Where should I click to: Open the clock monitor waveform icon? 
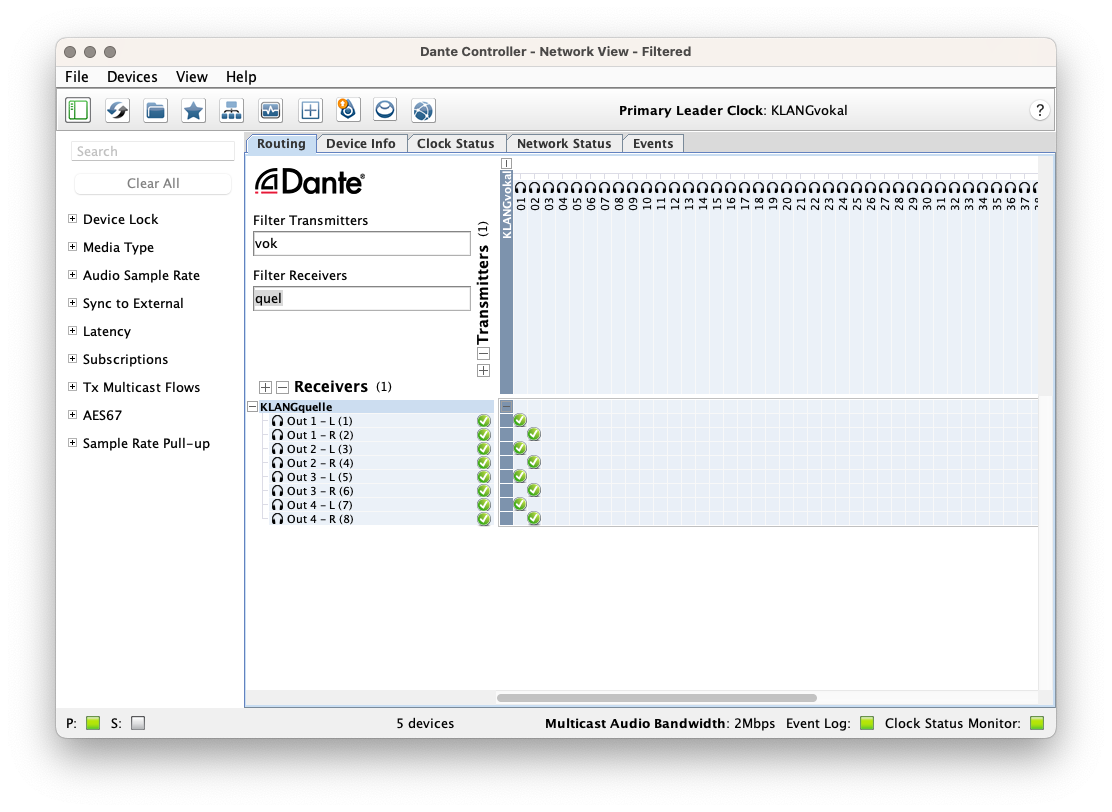271,111
